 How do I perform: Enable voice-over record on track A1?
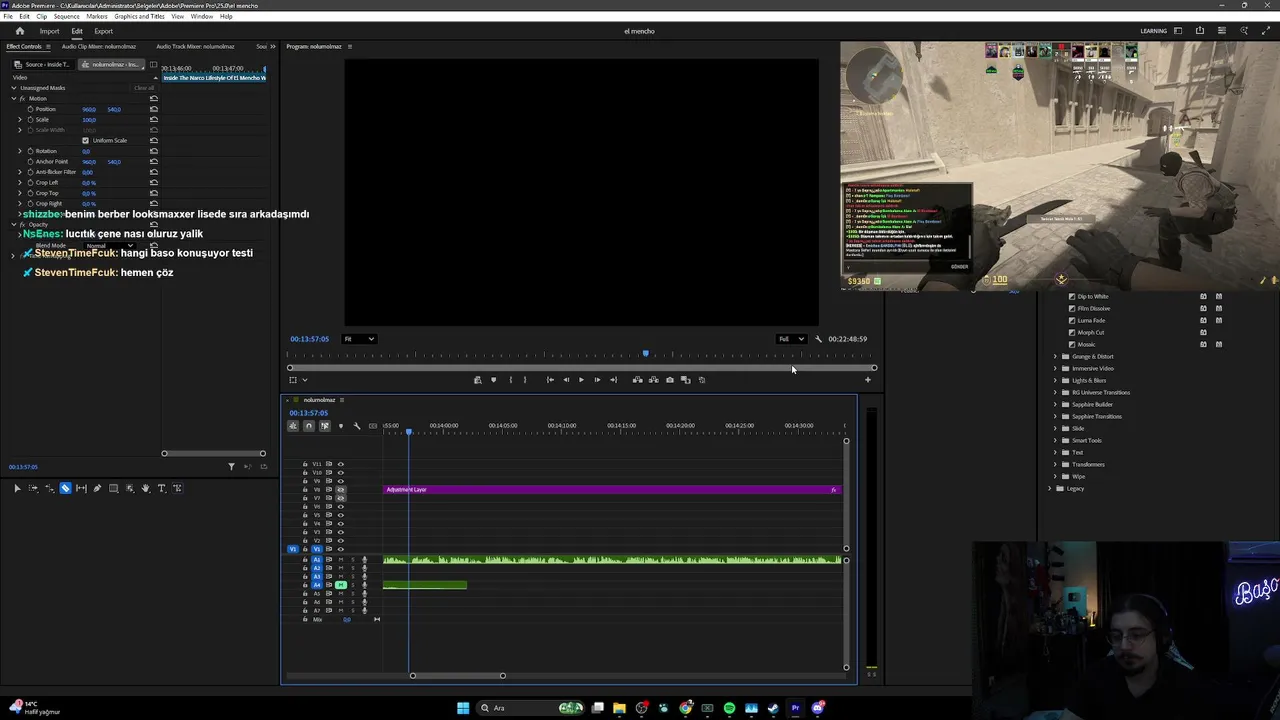[364, 559]
